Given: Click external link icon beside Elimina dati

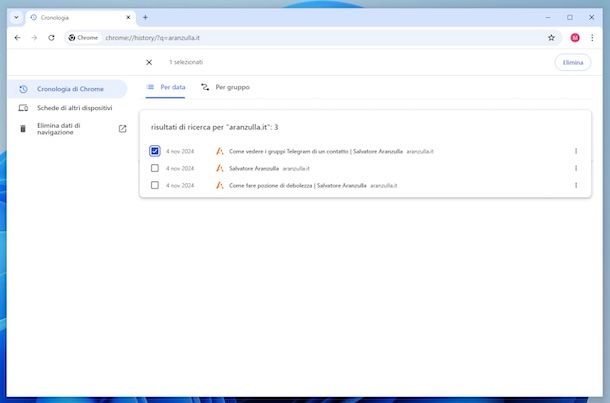Looking at the screenshot, I should click(123, 129).
